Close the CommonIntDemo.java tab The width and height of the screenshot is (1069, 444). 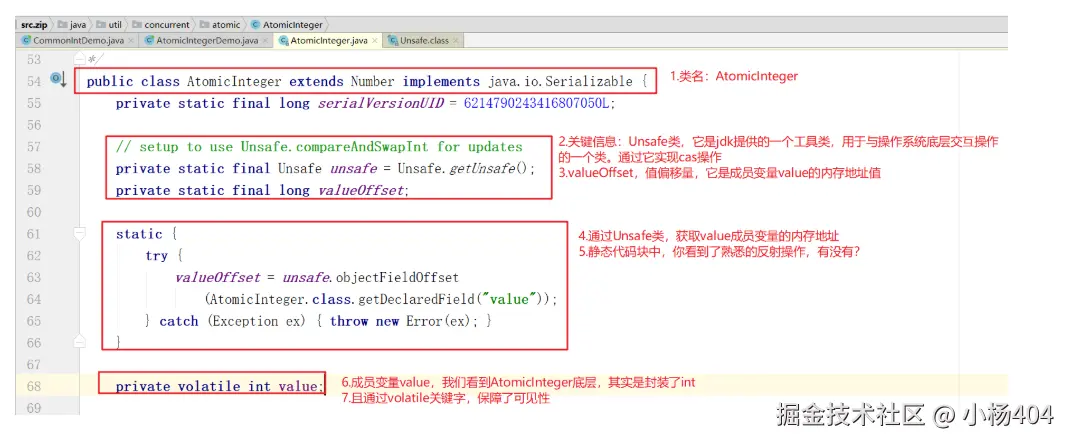[x=131, y=42]
